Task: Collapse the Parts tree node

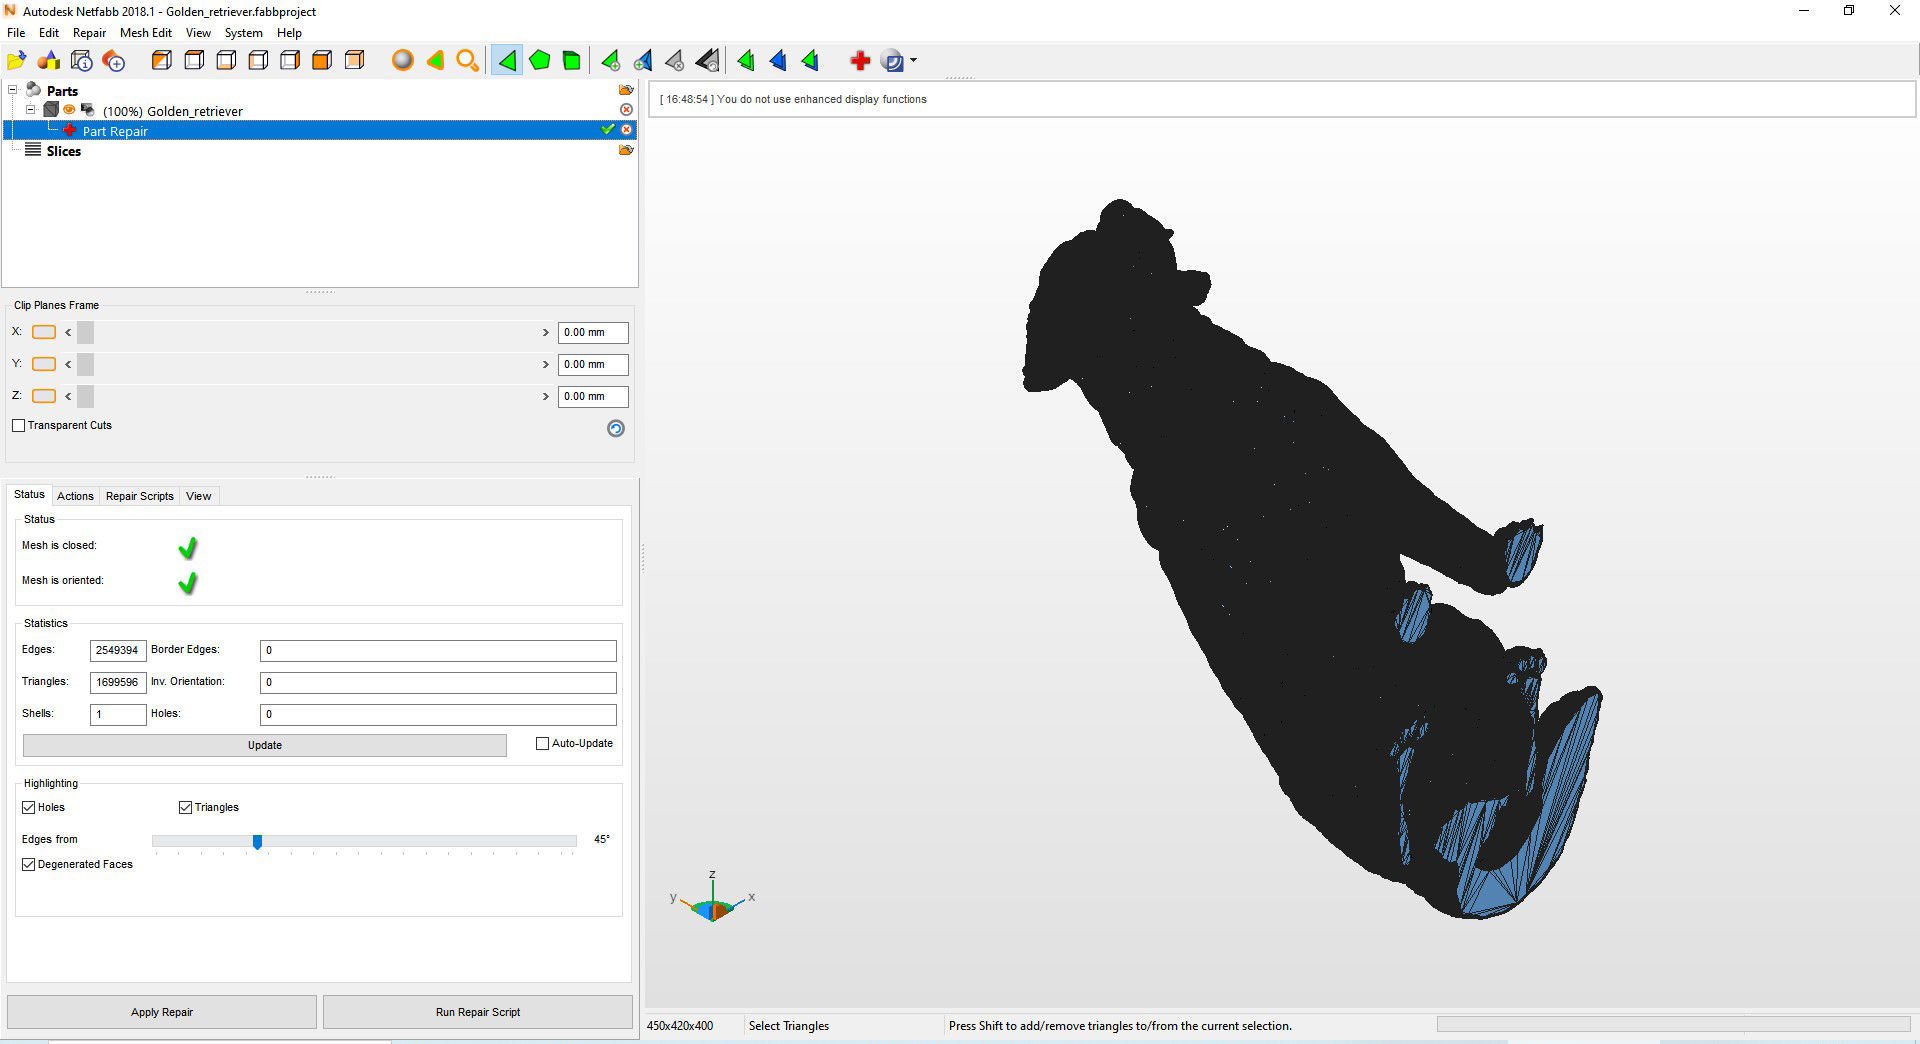Action: click(13, 90)
